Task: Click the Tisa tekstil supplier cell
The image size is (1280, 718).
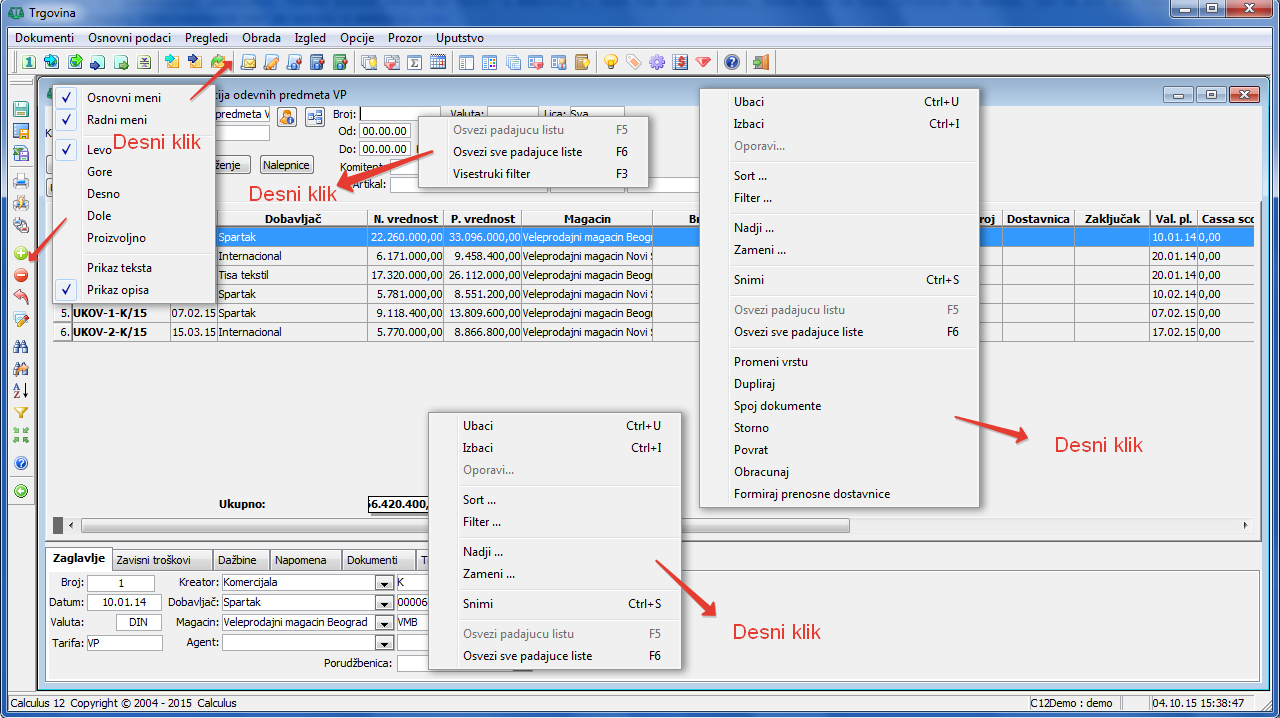Action: coord(292,275)
